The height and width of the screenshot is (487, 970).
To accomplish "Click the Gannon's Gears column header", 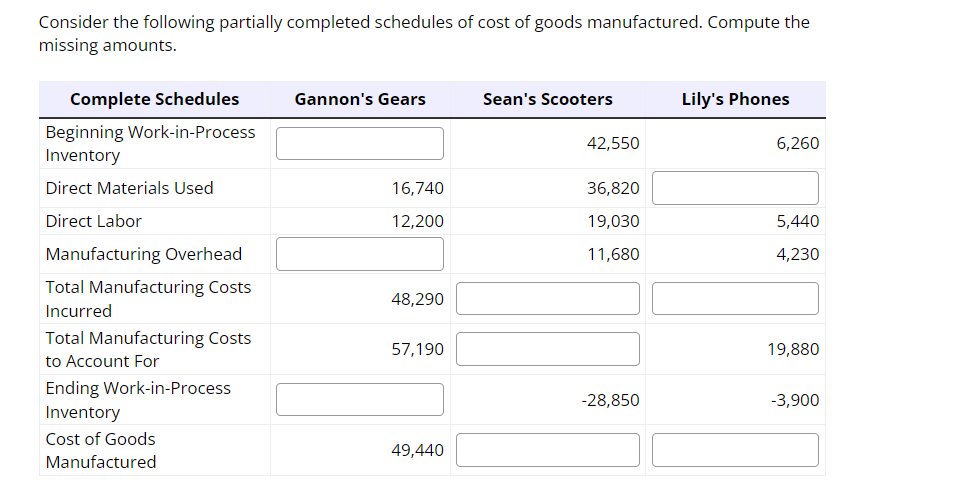I will point(360,99).
